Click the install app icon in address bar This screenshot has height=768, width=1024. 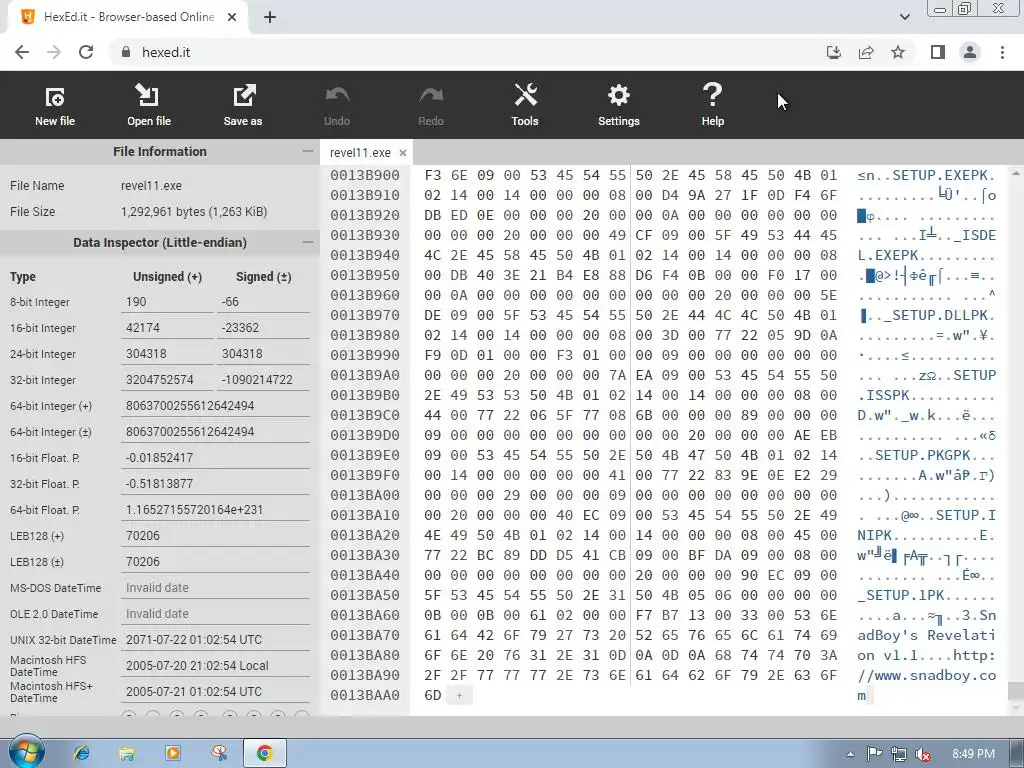834,52
